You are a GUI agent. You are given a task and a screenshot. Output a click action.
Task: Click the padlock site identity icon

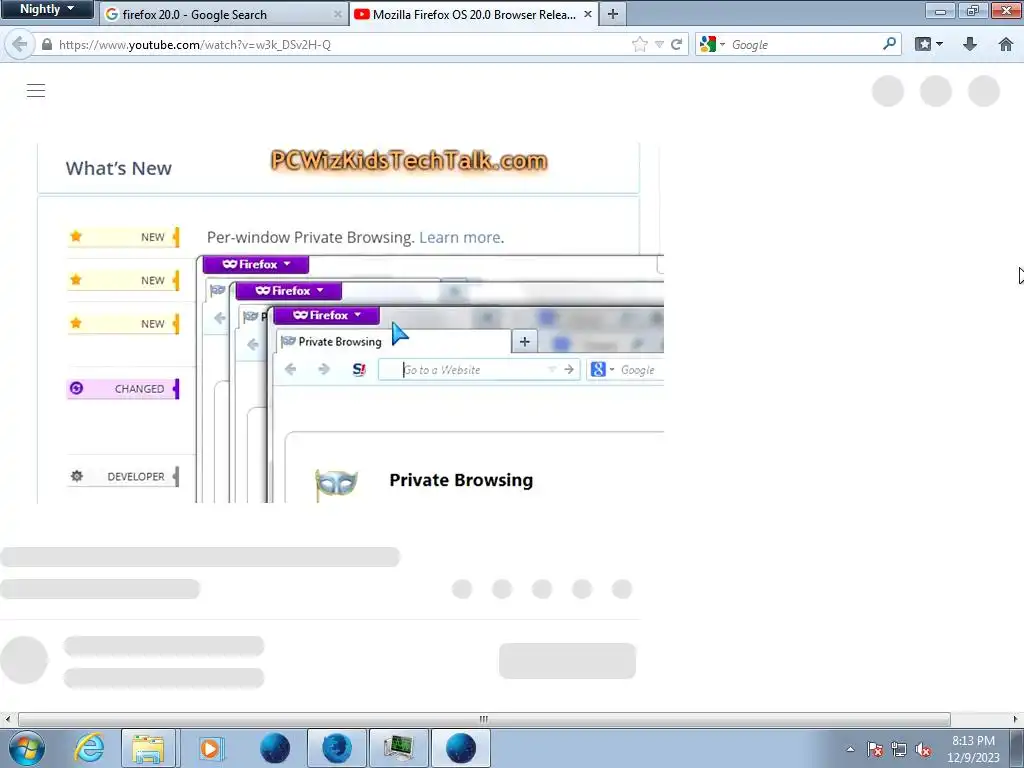(x=46, y=44)
